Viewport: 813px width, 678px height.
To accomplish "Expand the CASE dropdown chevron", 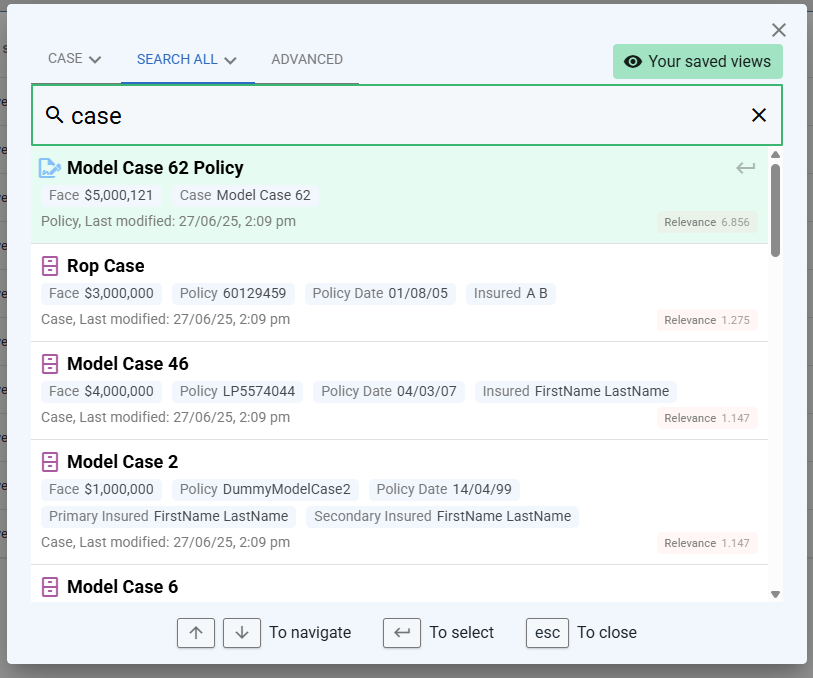I will point(95,60).
